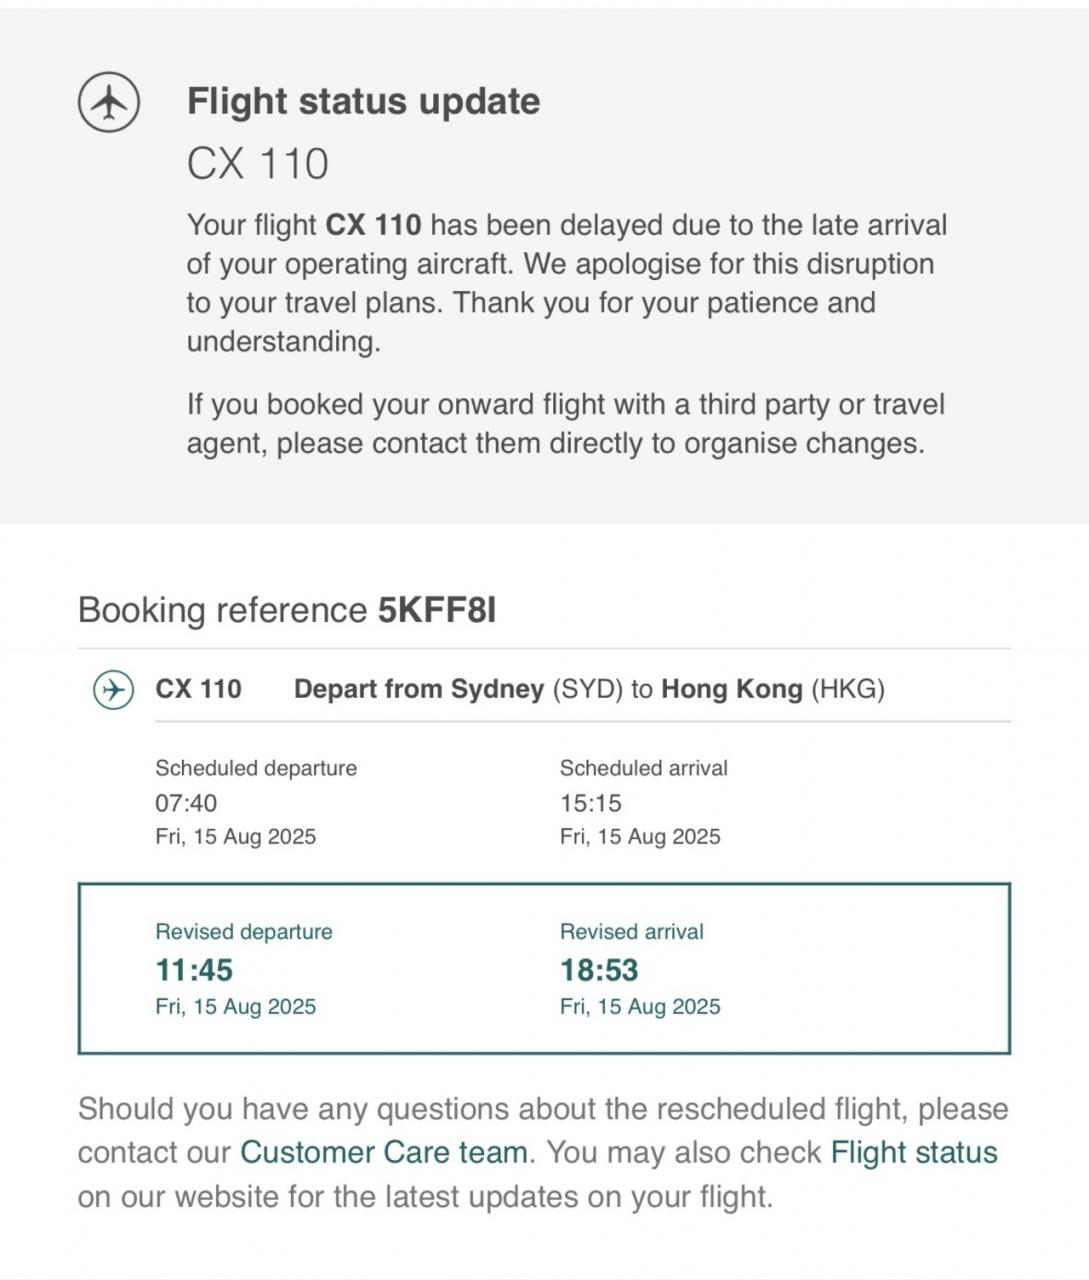
Task: Click the CX 110 label in the flight row
Action: (198, 689)
